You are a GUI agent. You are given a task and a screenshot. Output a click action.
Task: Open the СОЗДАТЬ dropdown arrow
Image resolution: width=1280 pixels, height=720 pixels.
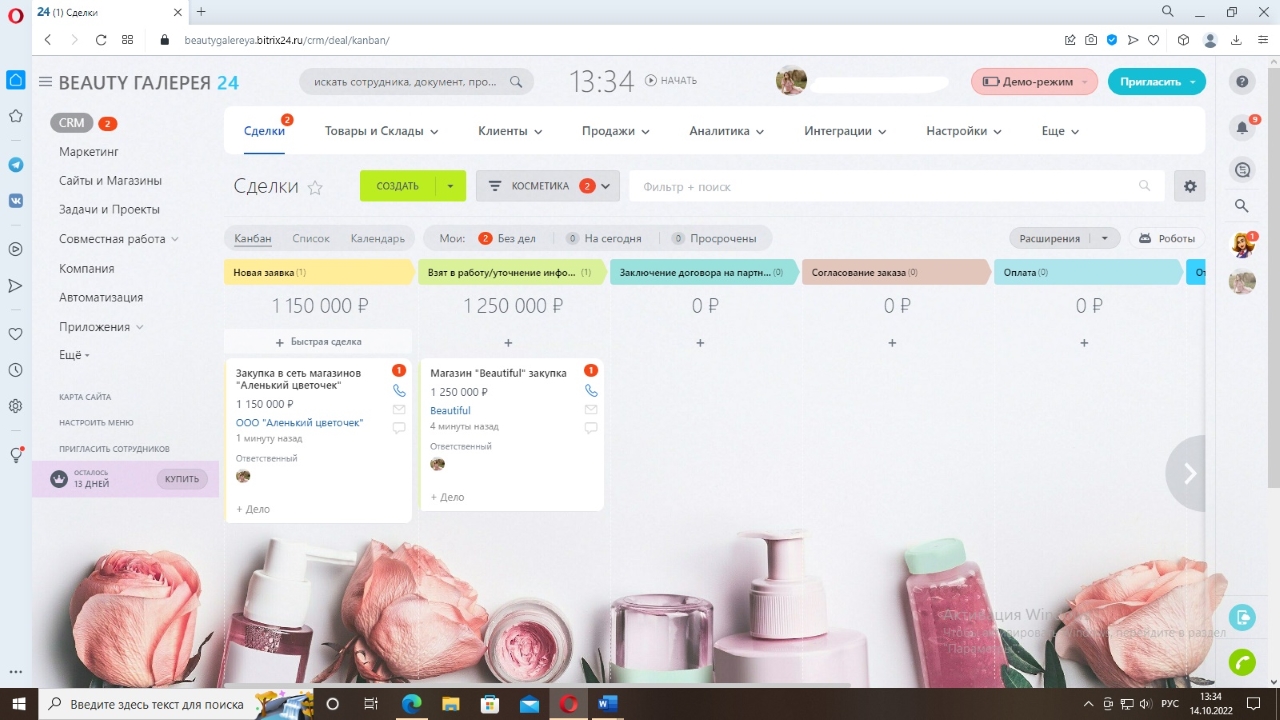(x=450, y=186)
